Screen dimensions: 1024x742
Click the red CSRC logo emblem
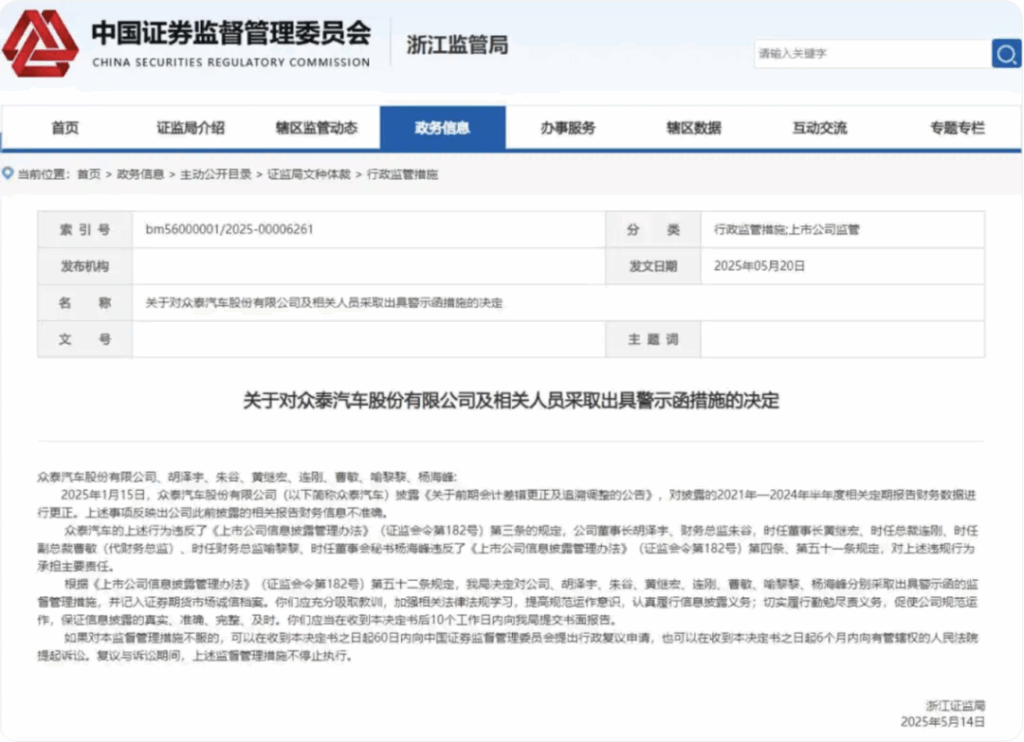click(x=40, y=44)
